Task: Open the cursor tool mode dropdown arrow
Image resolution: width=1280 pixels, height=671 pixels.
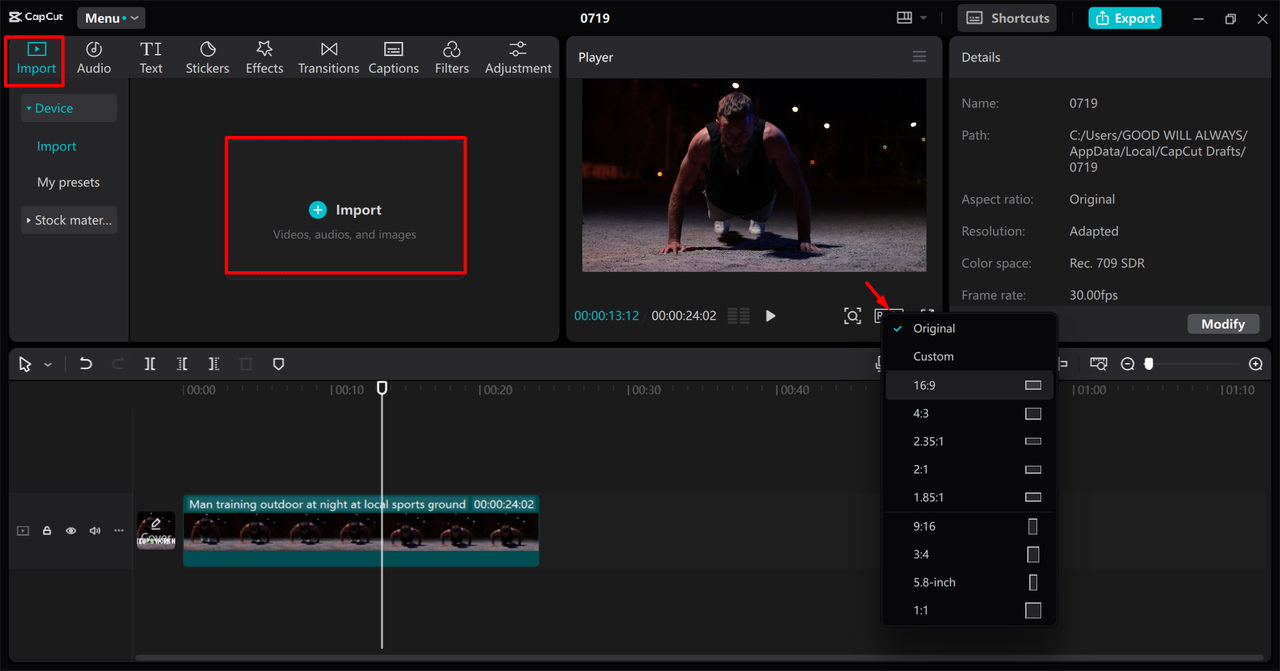Action: tap(48, 365)
